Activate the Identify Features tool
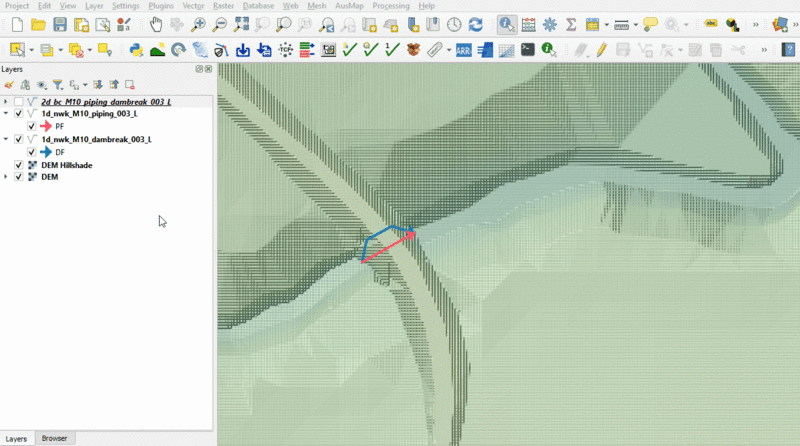The width and height of the screenshot is (800, 446). pos(507,24)
